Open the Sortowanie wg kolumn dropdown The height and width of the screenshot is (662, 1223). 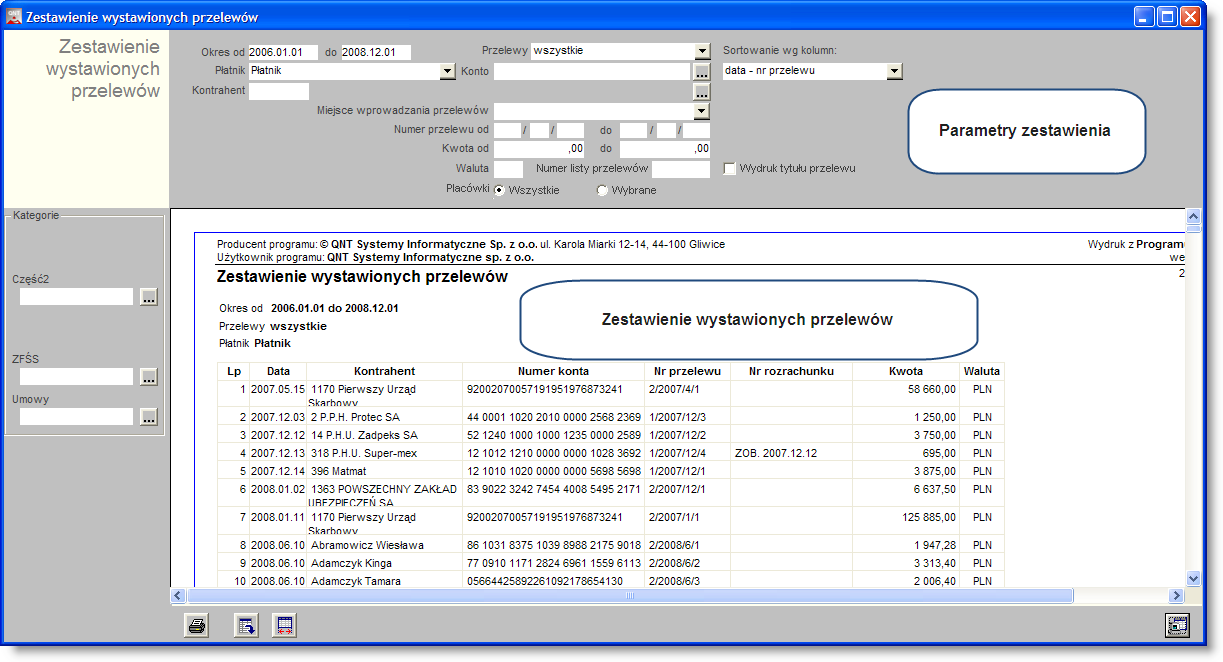pyautogui.click(x=895, y=71)
